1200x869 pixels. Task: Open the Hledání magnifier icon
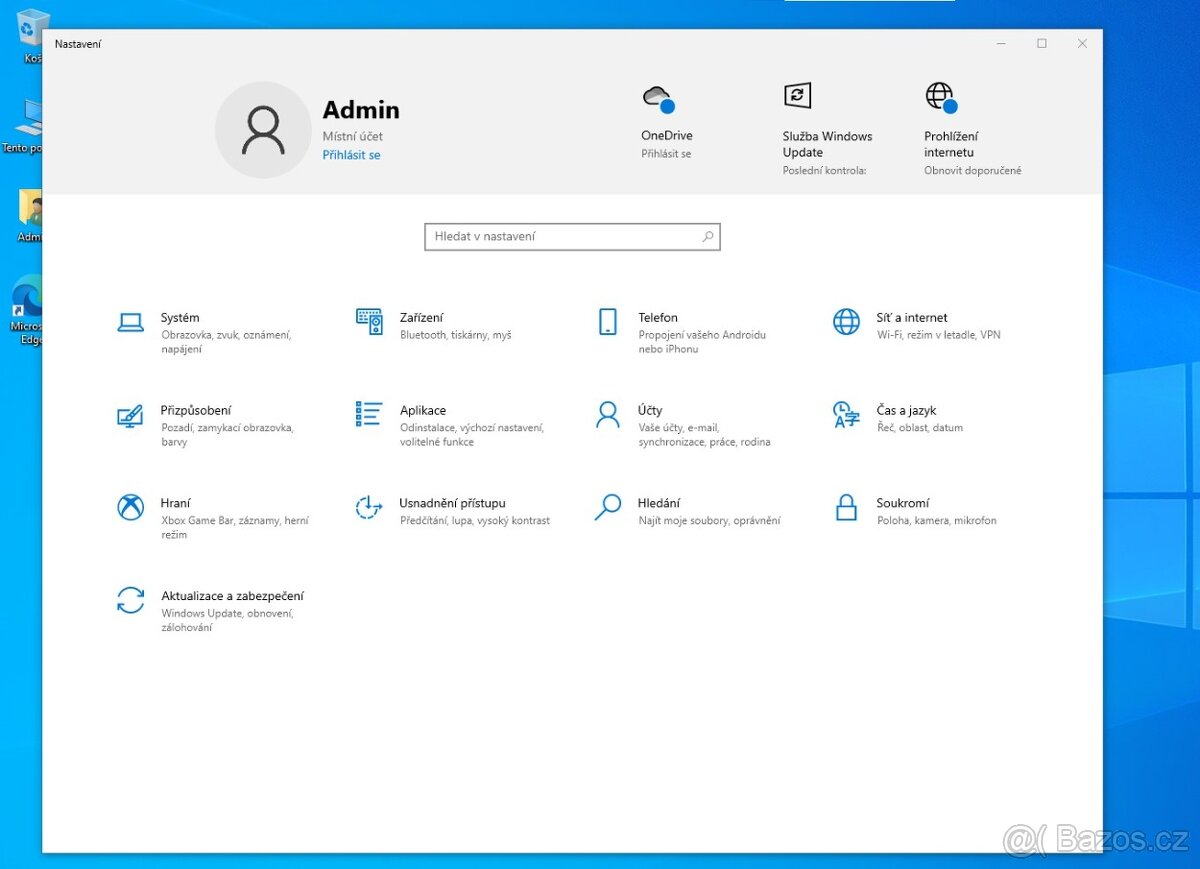point(608,508)
